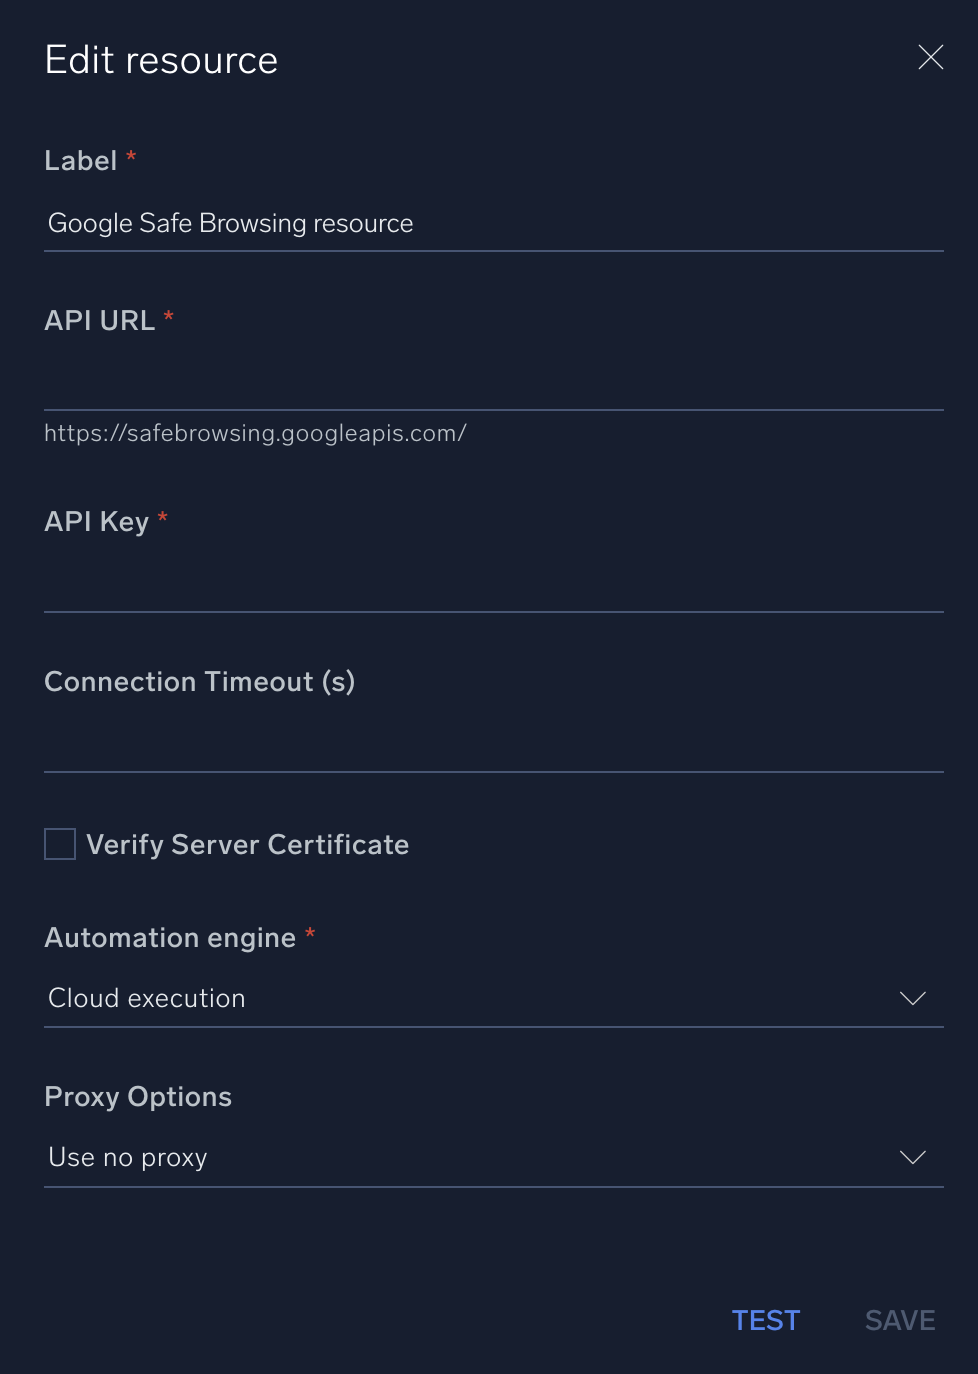
Task: Test the Google Safe Browsing resource connection
Action: point(765,1320)
